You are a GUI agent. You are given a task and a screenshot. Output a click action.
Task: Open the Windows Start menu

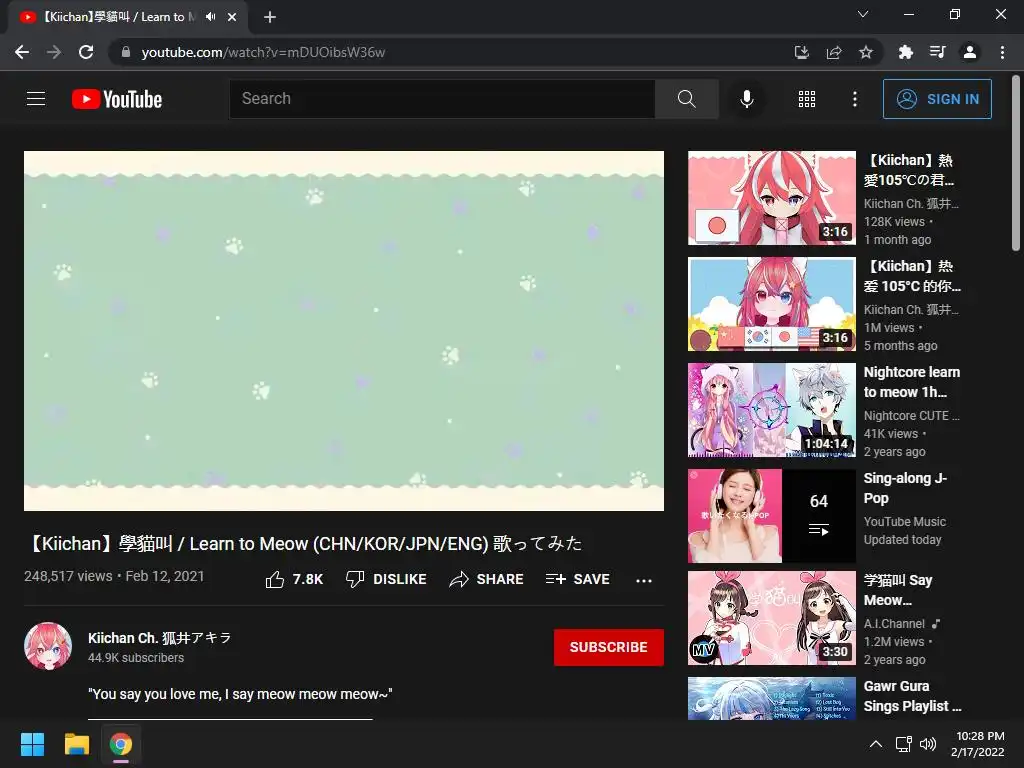tap(32, 744)
